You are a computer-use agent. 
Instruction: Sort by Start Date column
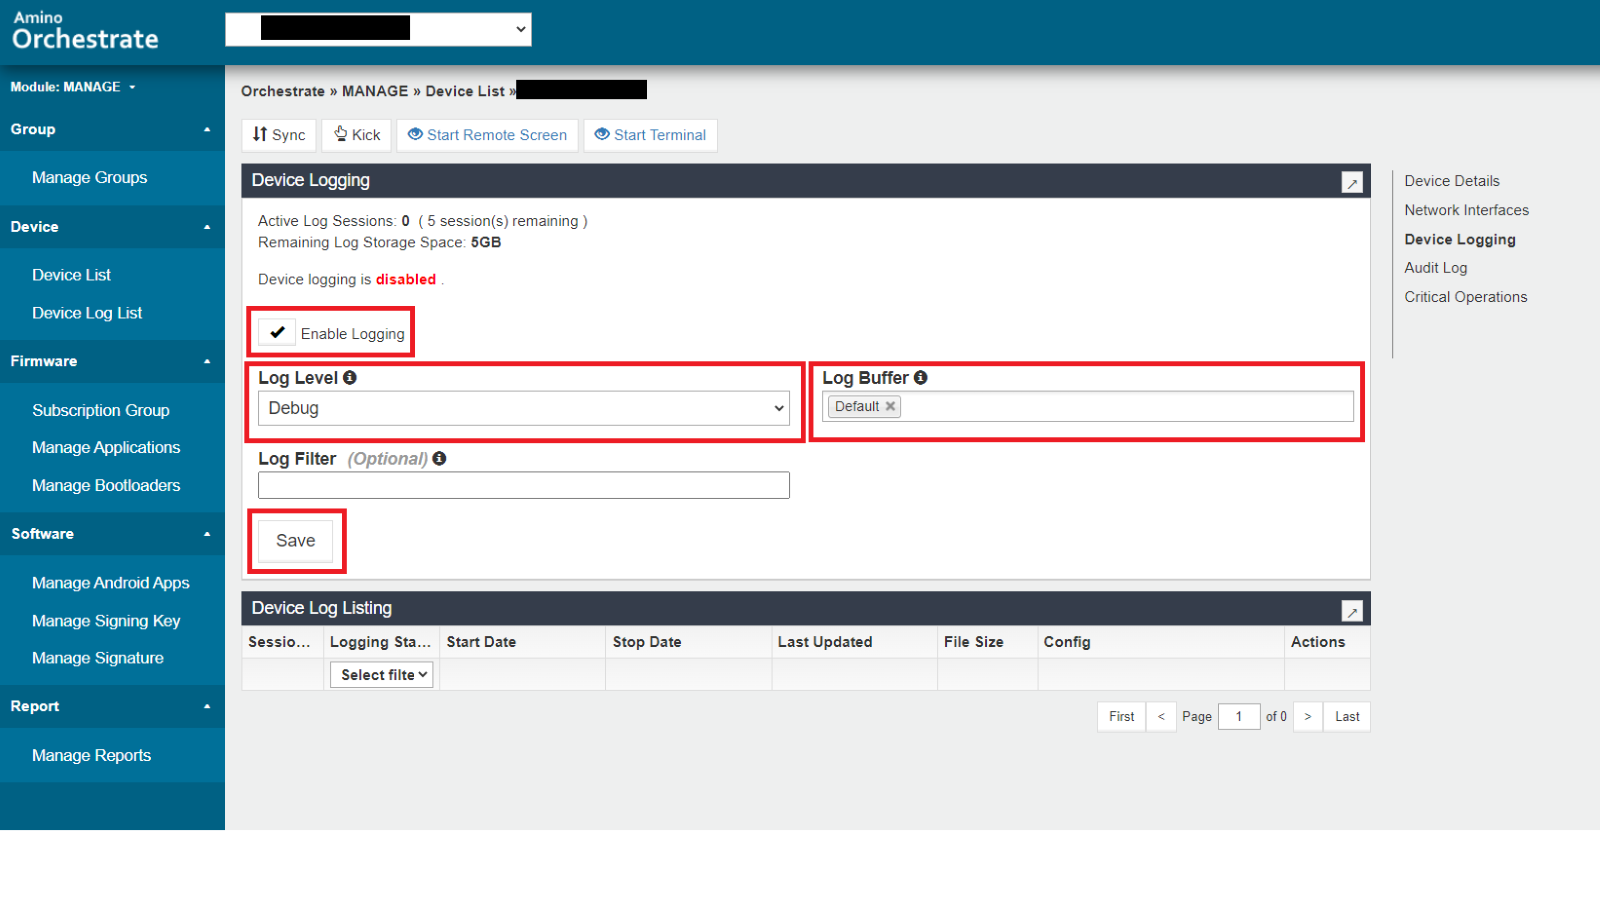pos(481,642)
